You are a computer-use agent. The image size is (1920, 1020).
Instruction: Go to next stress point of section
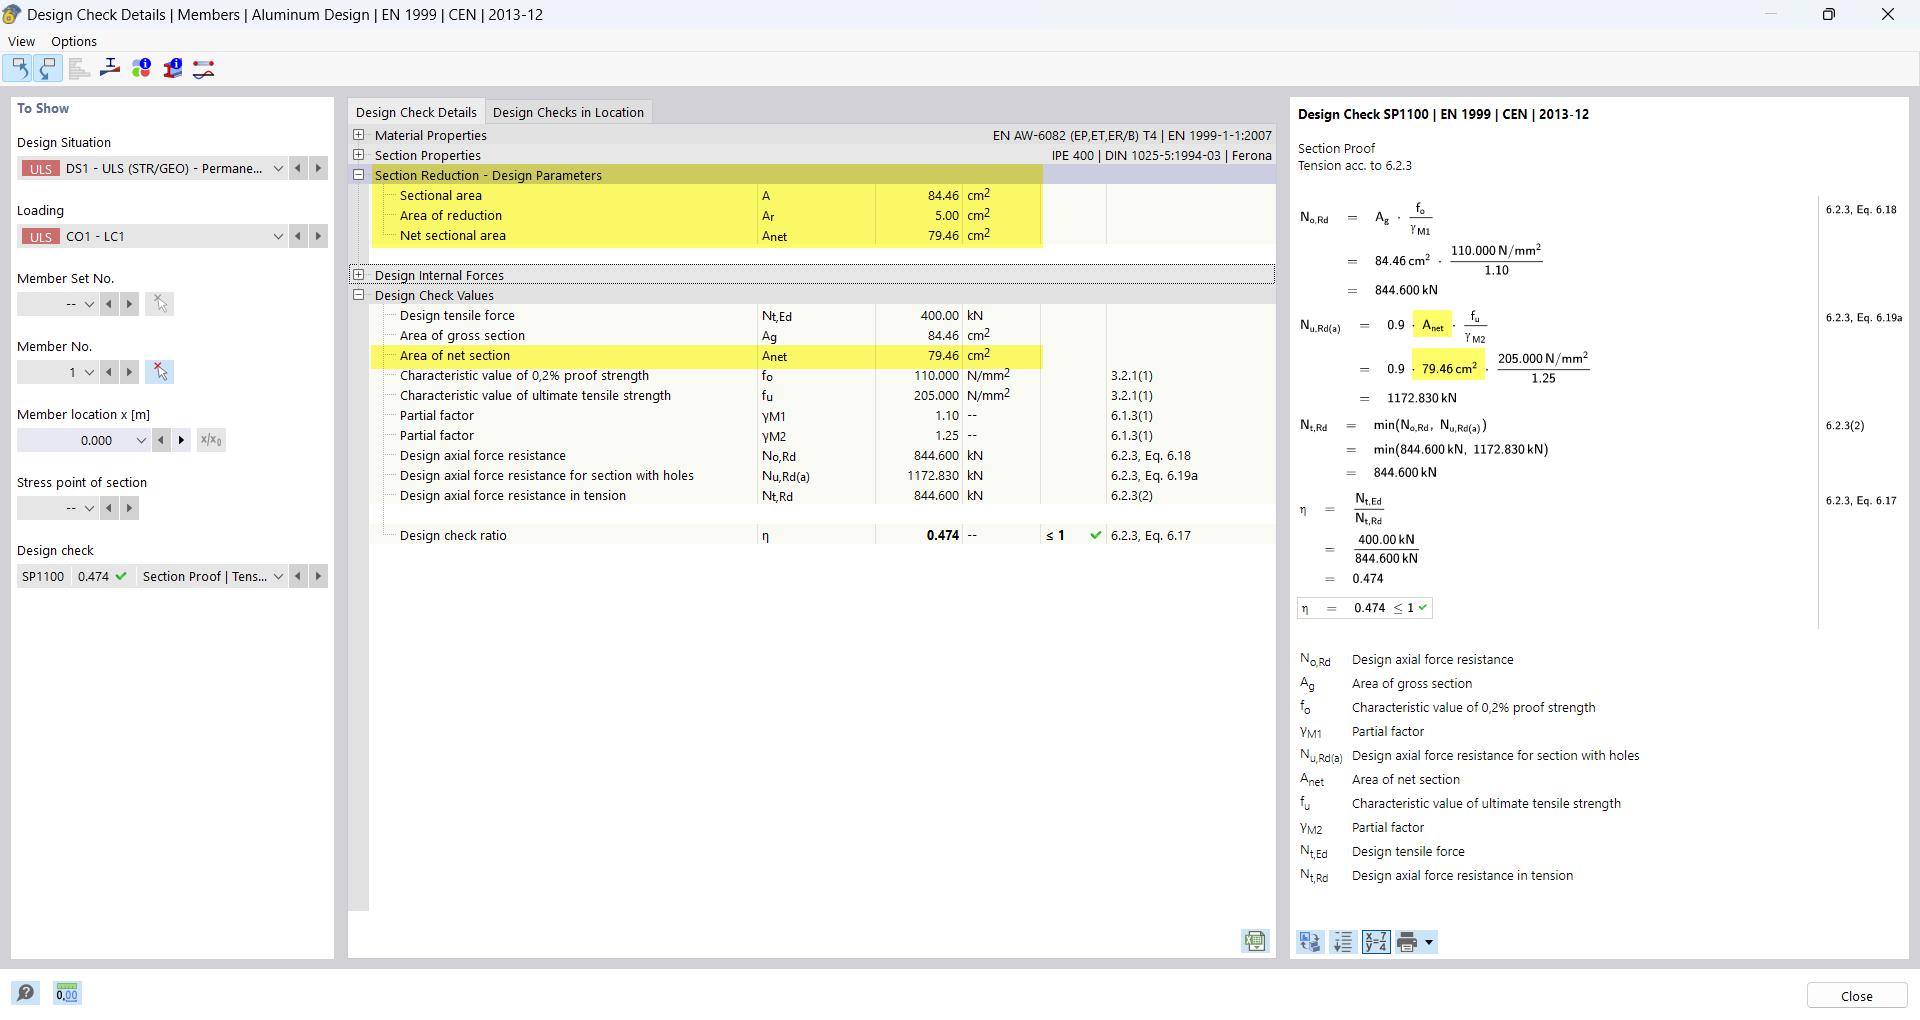[x=129, y=508]
